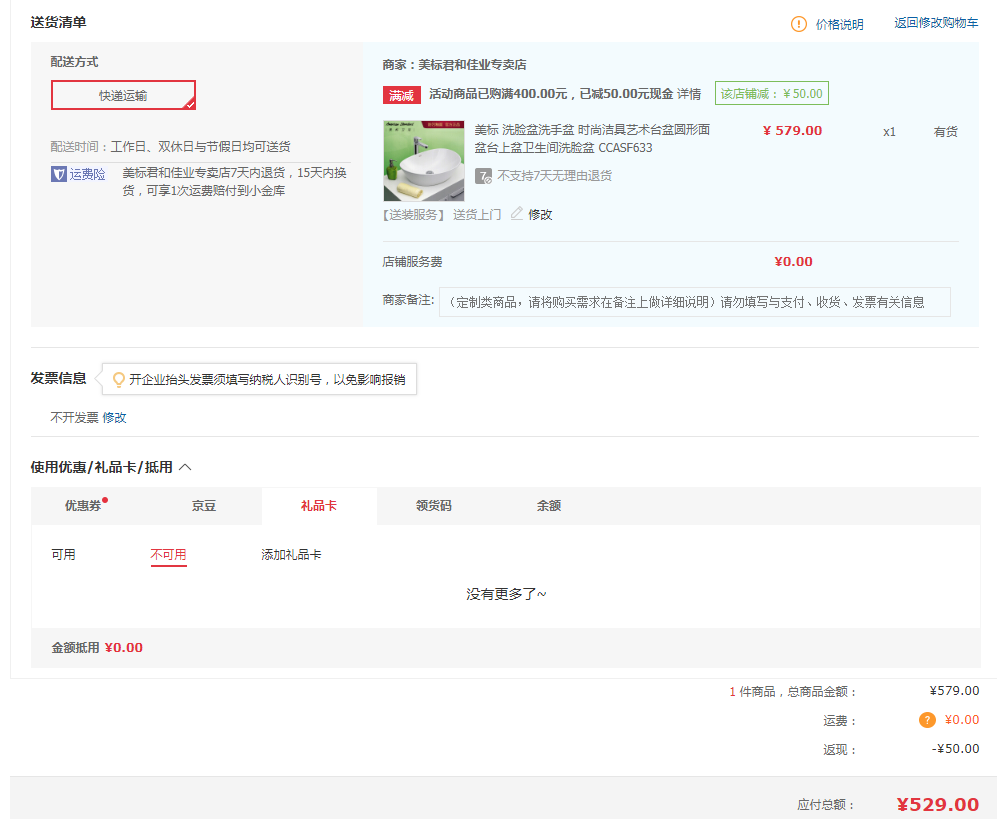Switch to the 余额 tab
Viewport: 997px width, 819px height.
point(549,506)
